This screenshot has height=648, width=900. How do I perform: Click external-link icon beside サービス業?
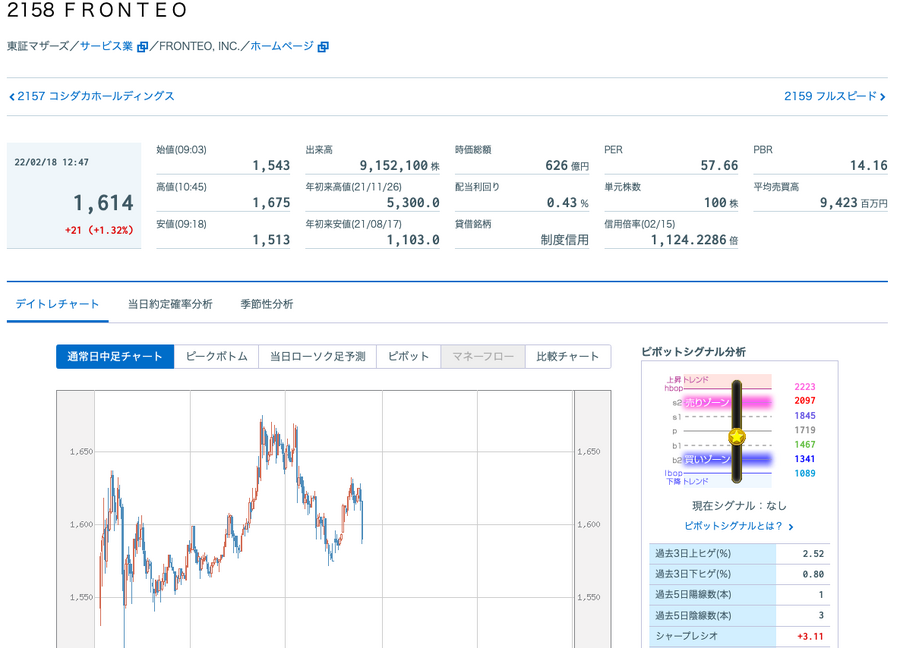coord(142,47)
